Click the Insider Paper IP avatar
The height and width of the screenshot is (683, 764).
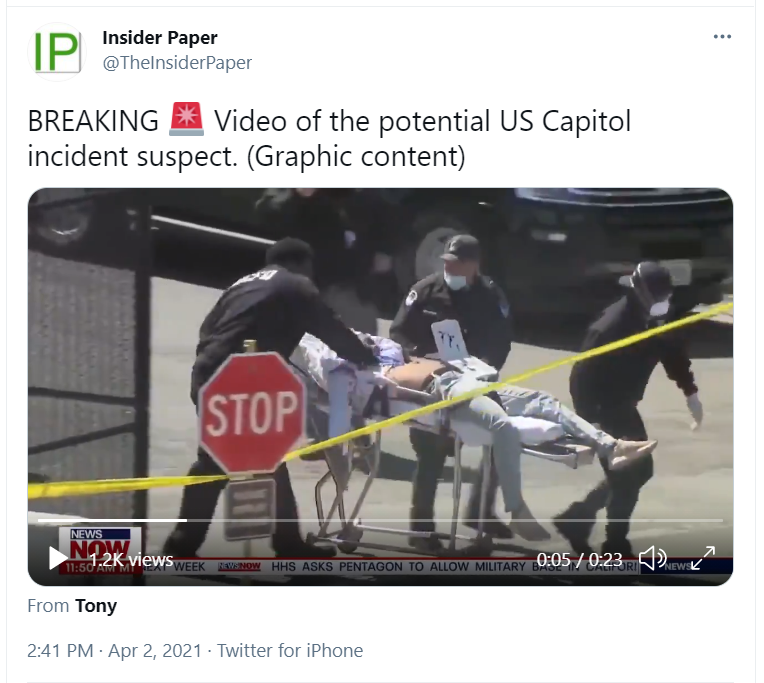tap(57, 52)
